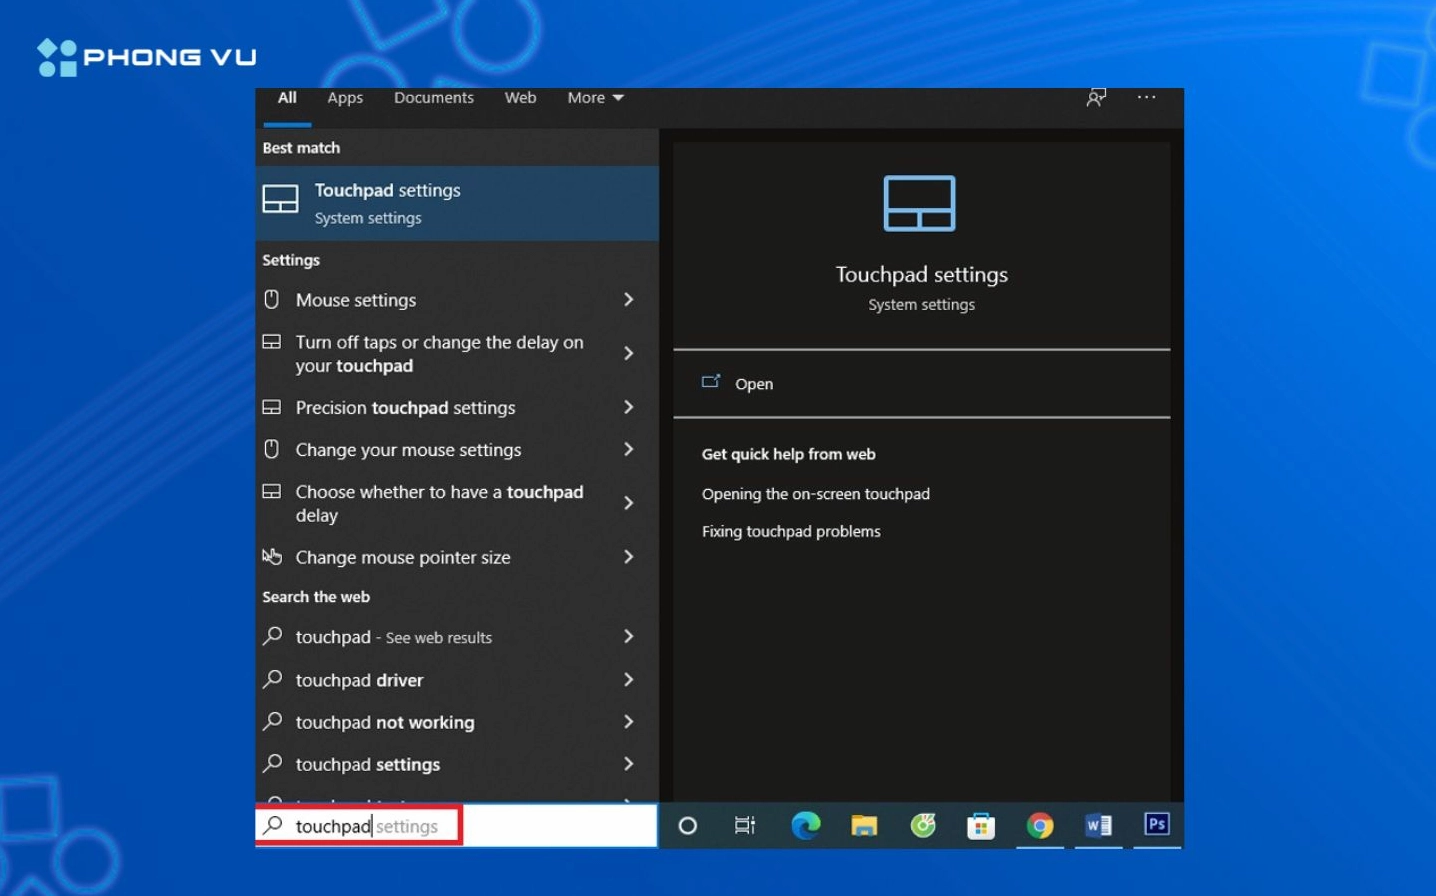The image size is (1436, 896).
Task: Expand the Mouse settings result arrow
Action: point(628,300)
